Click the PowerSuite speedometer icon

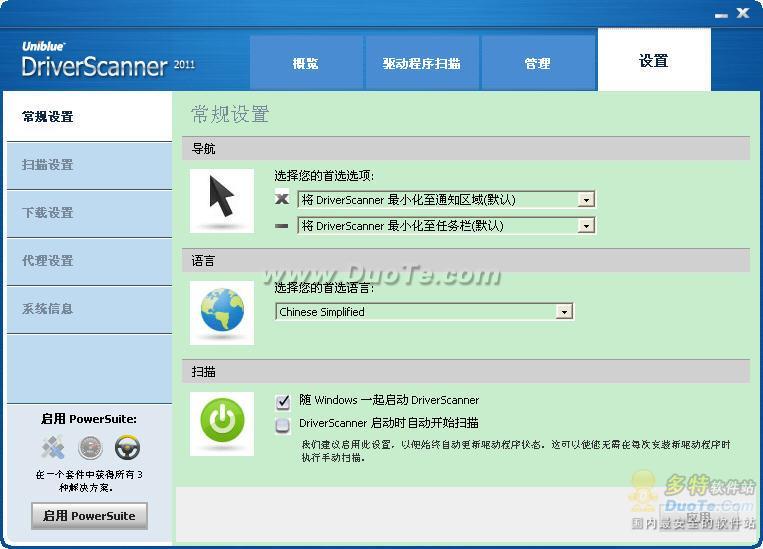click(x=91, y=447)
